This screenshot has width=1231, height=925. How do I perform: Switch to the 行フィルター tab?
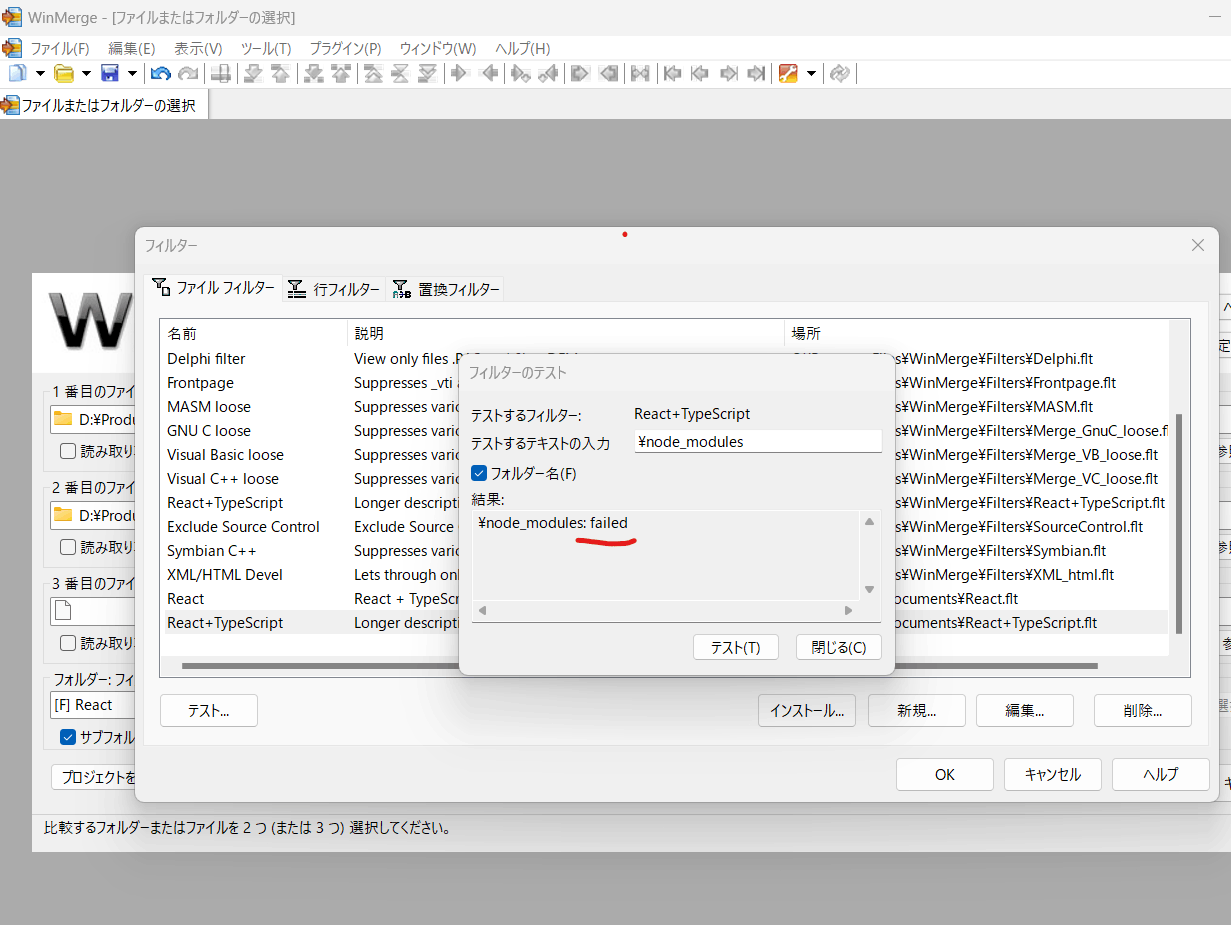pyautogui.click(x=333, y=289)
